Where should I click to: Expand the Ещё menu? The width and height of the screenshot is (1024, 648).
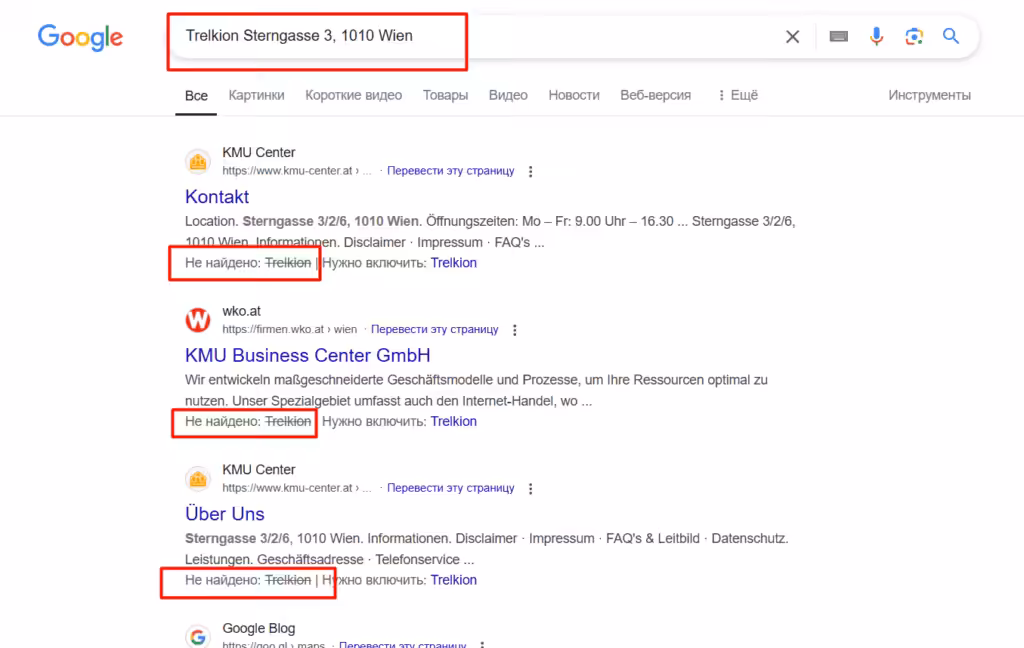click(x=738, y=95)
